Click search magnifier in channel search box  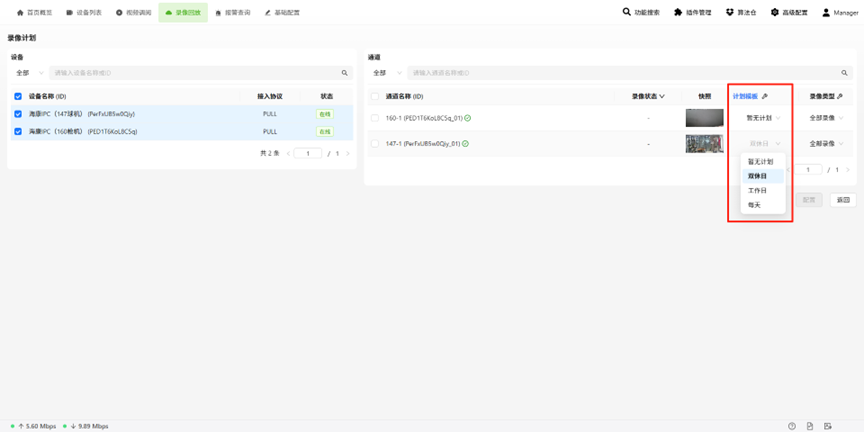844,73
